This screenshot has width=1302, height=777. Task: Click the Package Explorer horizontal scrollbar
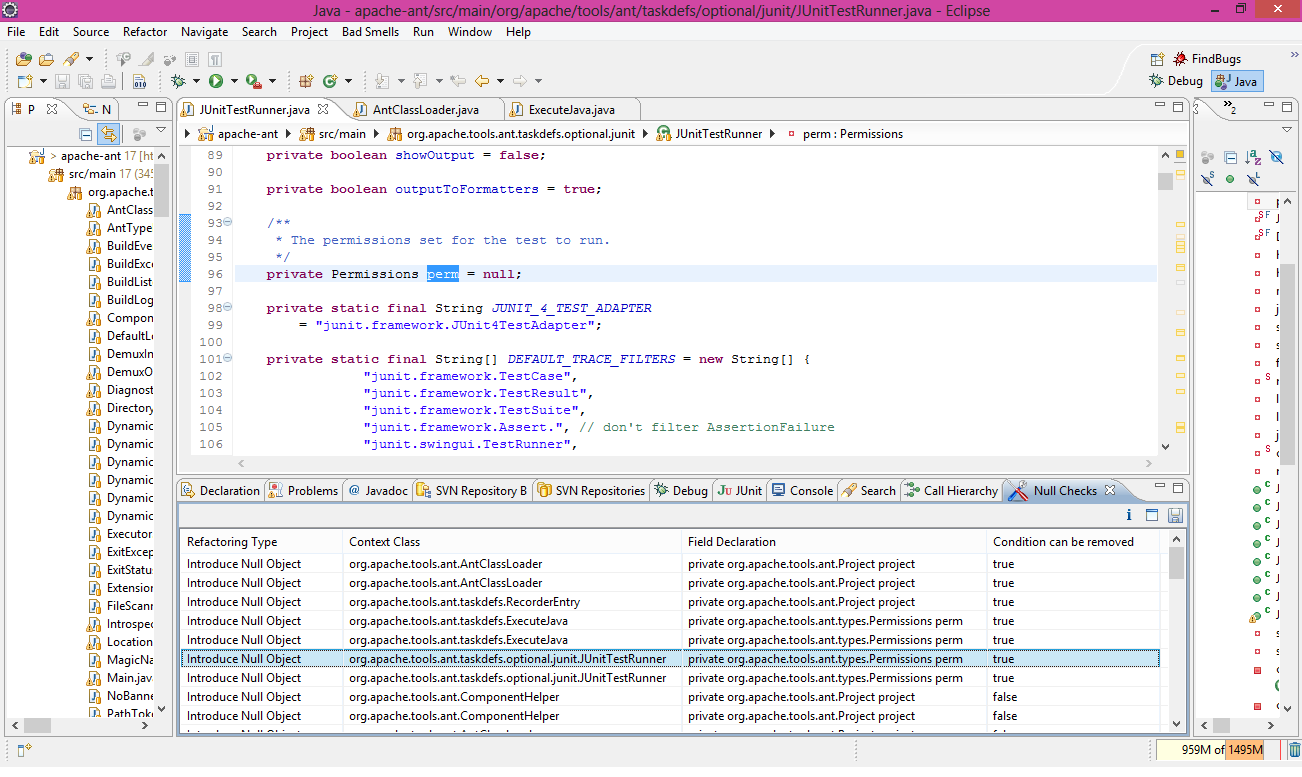[x=81, y=725]
